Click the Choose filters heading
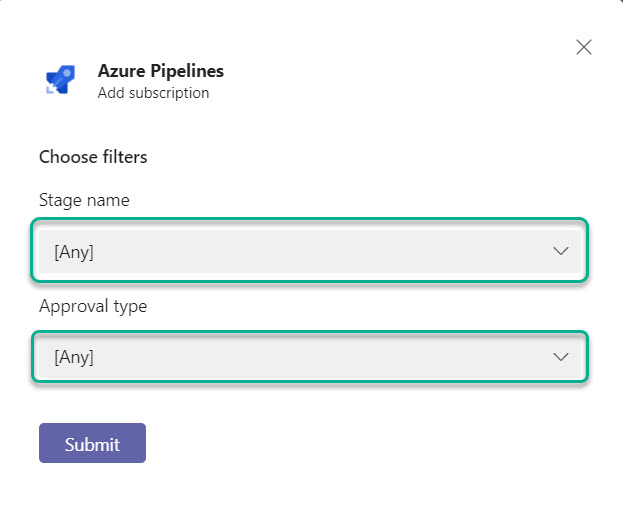The image size is (623, 508). (x=93, y=157)
